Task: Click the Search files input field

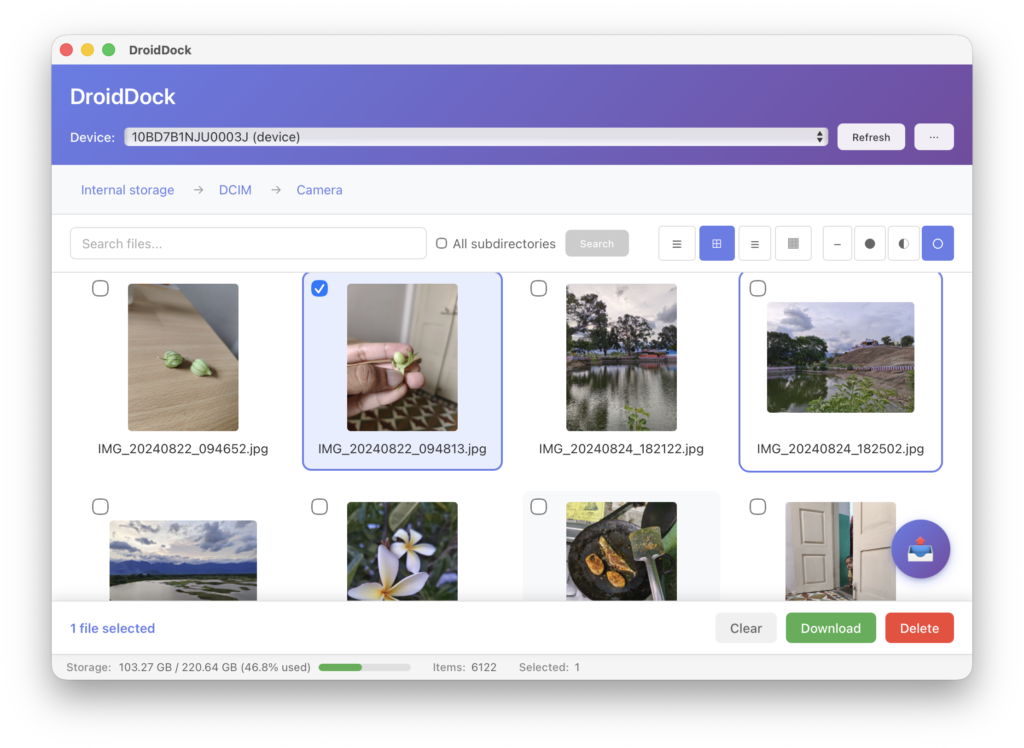Action: [248, 243]
